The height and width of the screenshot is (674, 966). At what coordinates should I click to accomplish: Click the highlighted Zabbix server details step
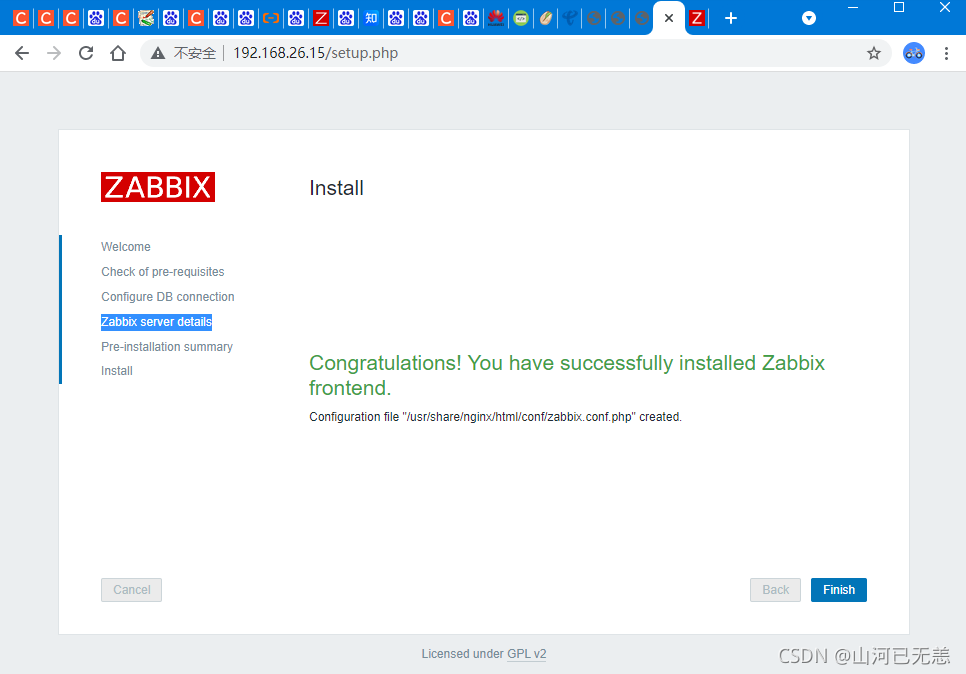(x=156, y=322)
